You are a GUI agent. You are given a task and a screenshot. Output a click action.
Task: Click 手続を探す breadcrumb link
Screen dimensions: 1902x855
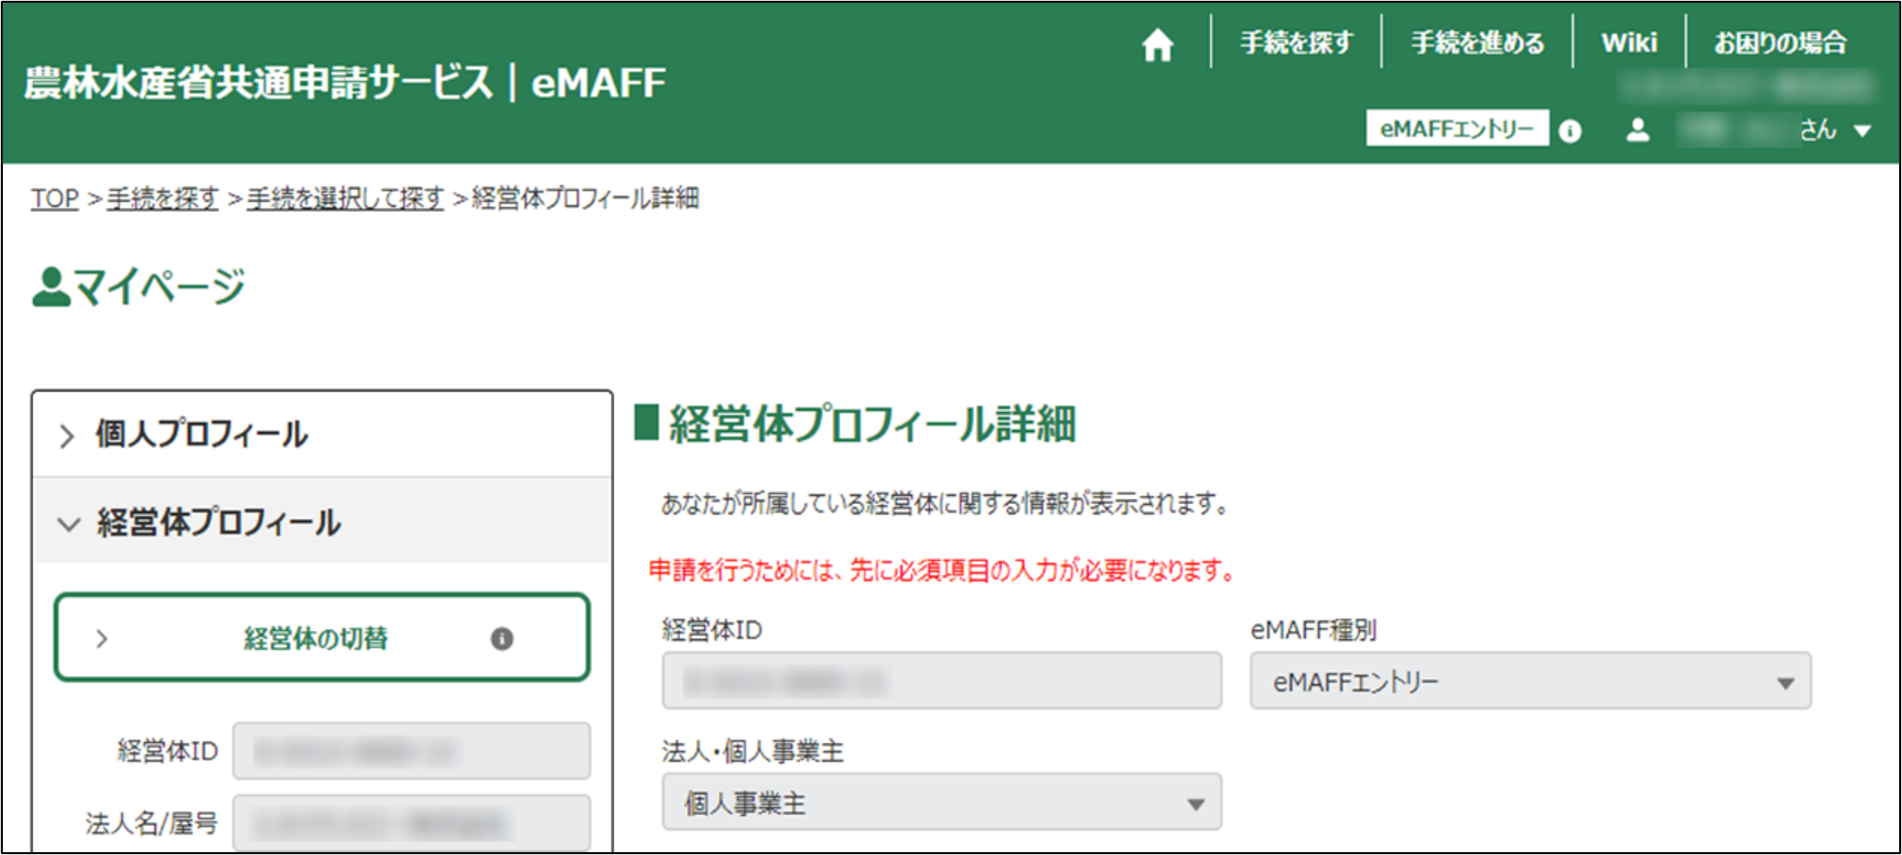pos(162,199)
